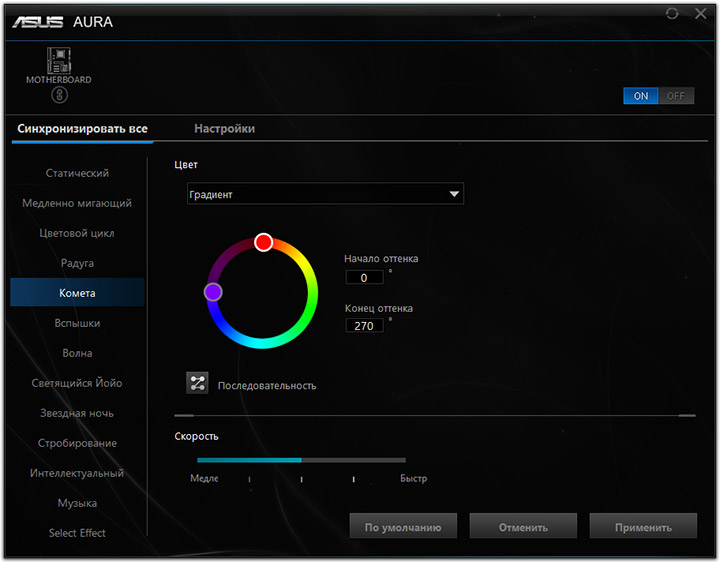Select Комета effect
720x562 pixels.
77,292
